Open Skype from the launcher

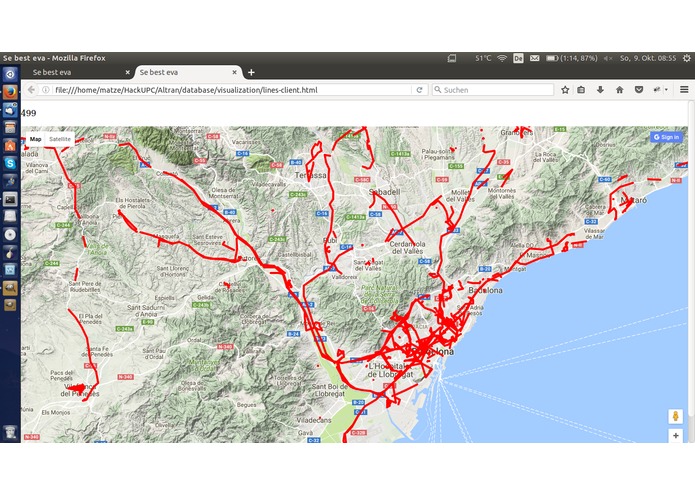(10, 163)
